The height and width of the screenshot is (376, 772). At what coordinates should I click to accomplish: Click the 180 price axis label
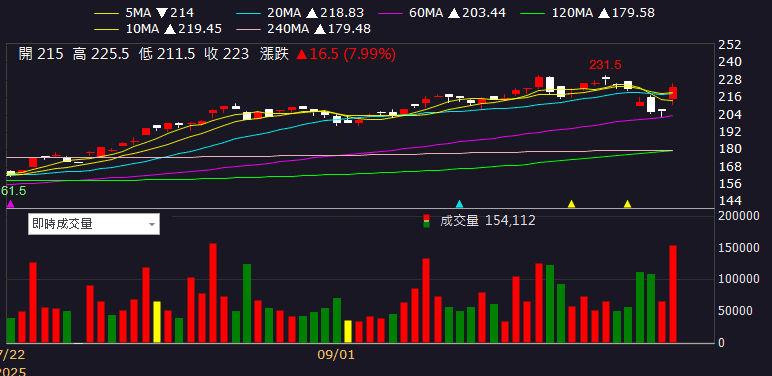730,149
